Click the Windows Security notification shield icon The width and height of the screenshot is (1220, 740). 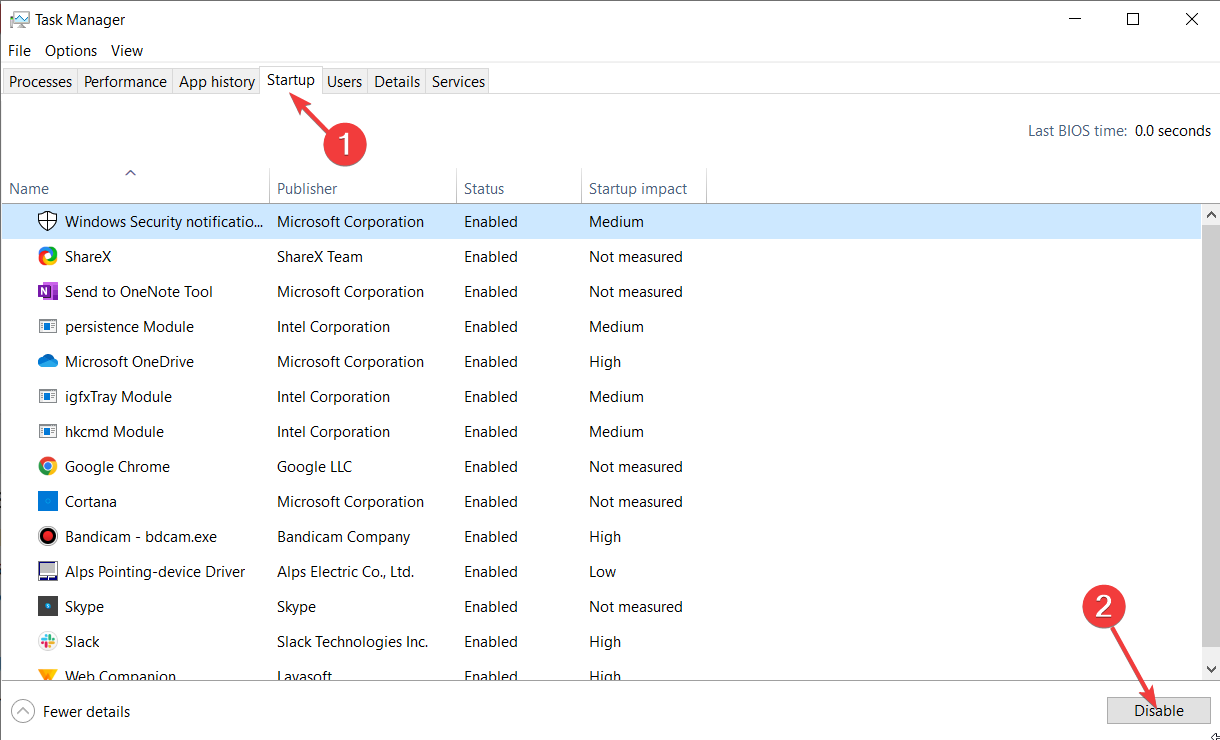(x=47, y=221)
